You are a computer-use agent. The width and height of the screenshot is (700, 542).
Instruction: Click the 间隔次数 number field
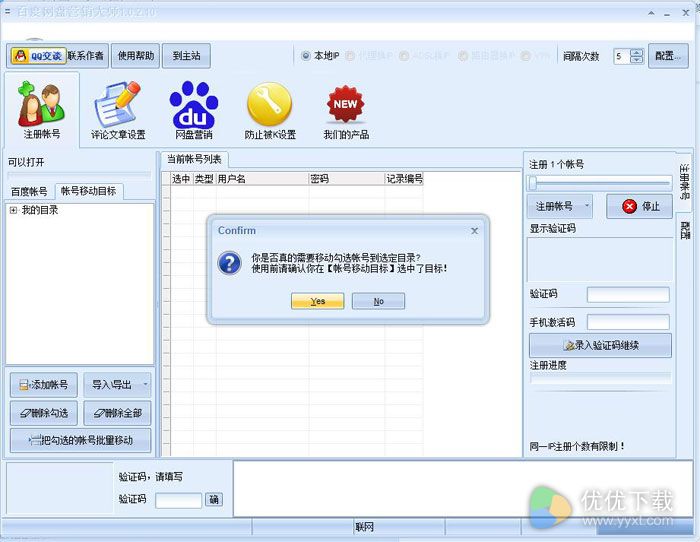622,56
